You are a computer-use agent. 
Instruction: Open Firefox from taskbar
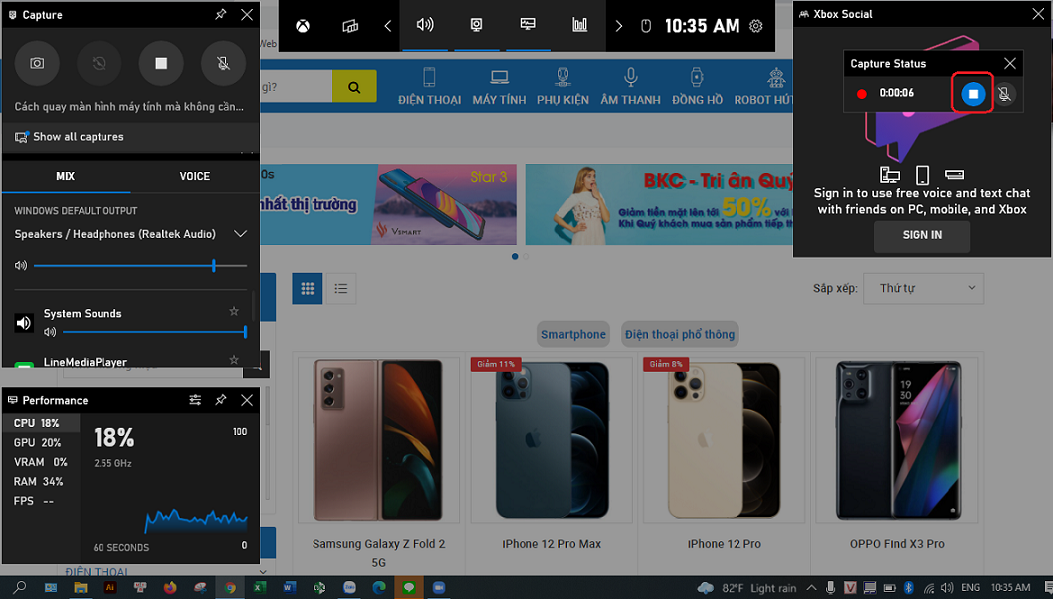170,588
